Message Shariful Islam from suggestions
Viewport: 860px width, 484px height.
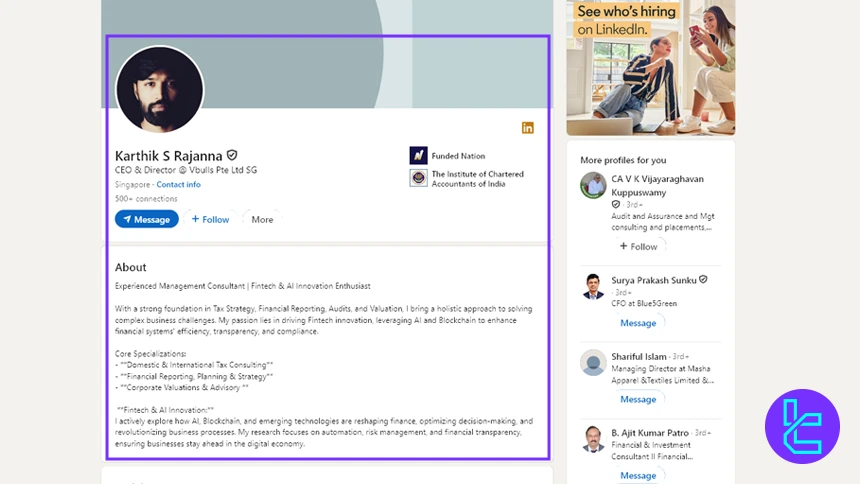pos(638,399)
